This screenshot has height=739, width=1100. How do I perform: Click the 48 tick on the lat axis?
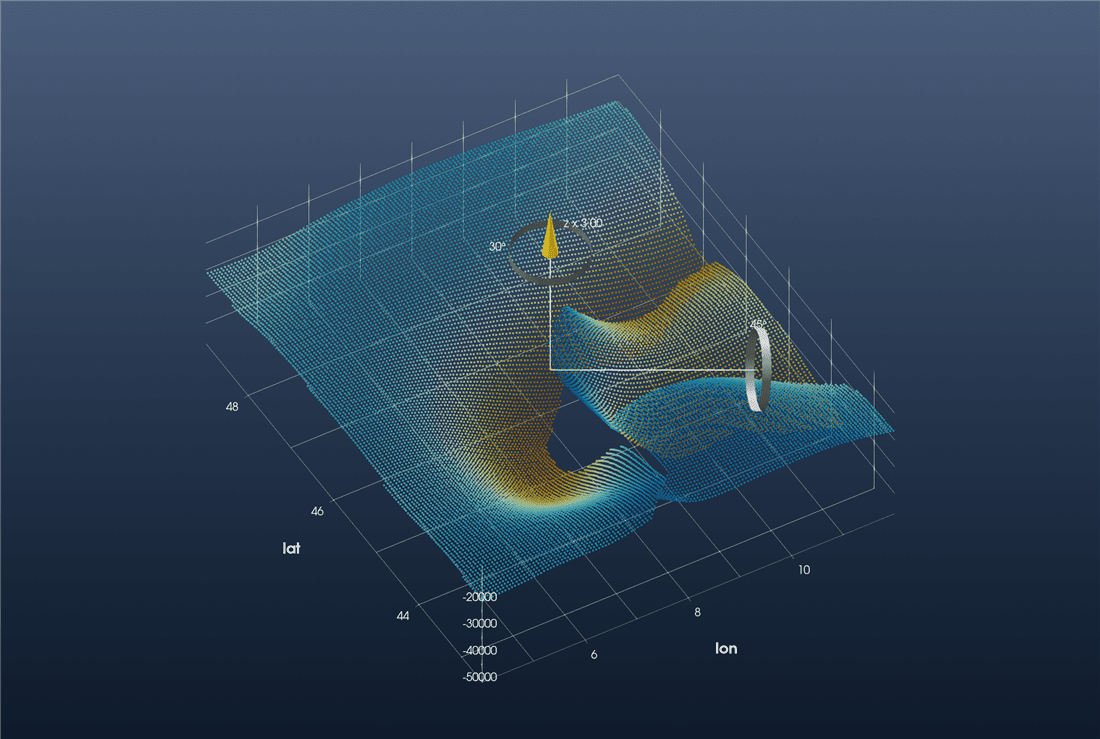tap(232, 406)
